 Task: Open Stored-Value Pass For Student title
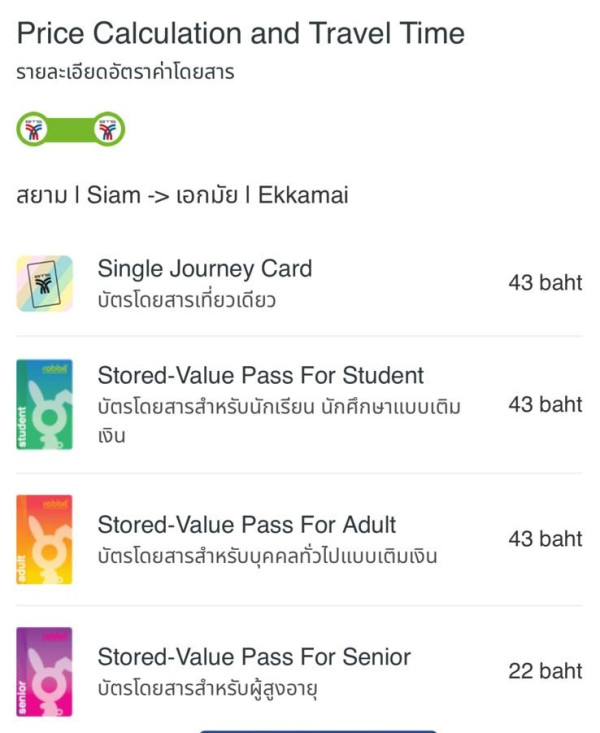click(260, 375)
